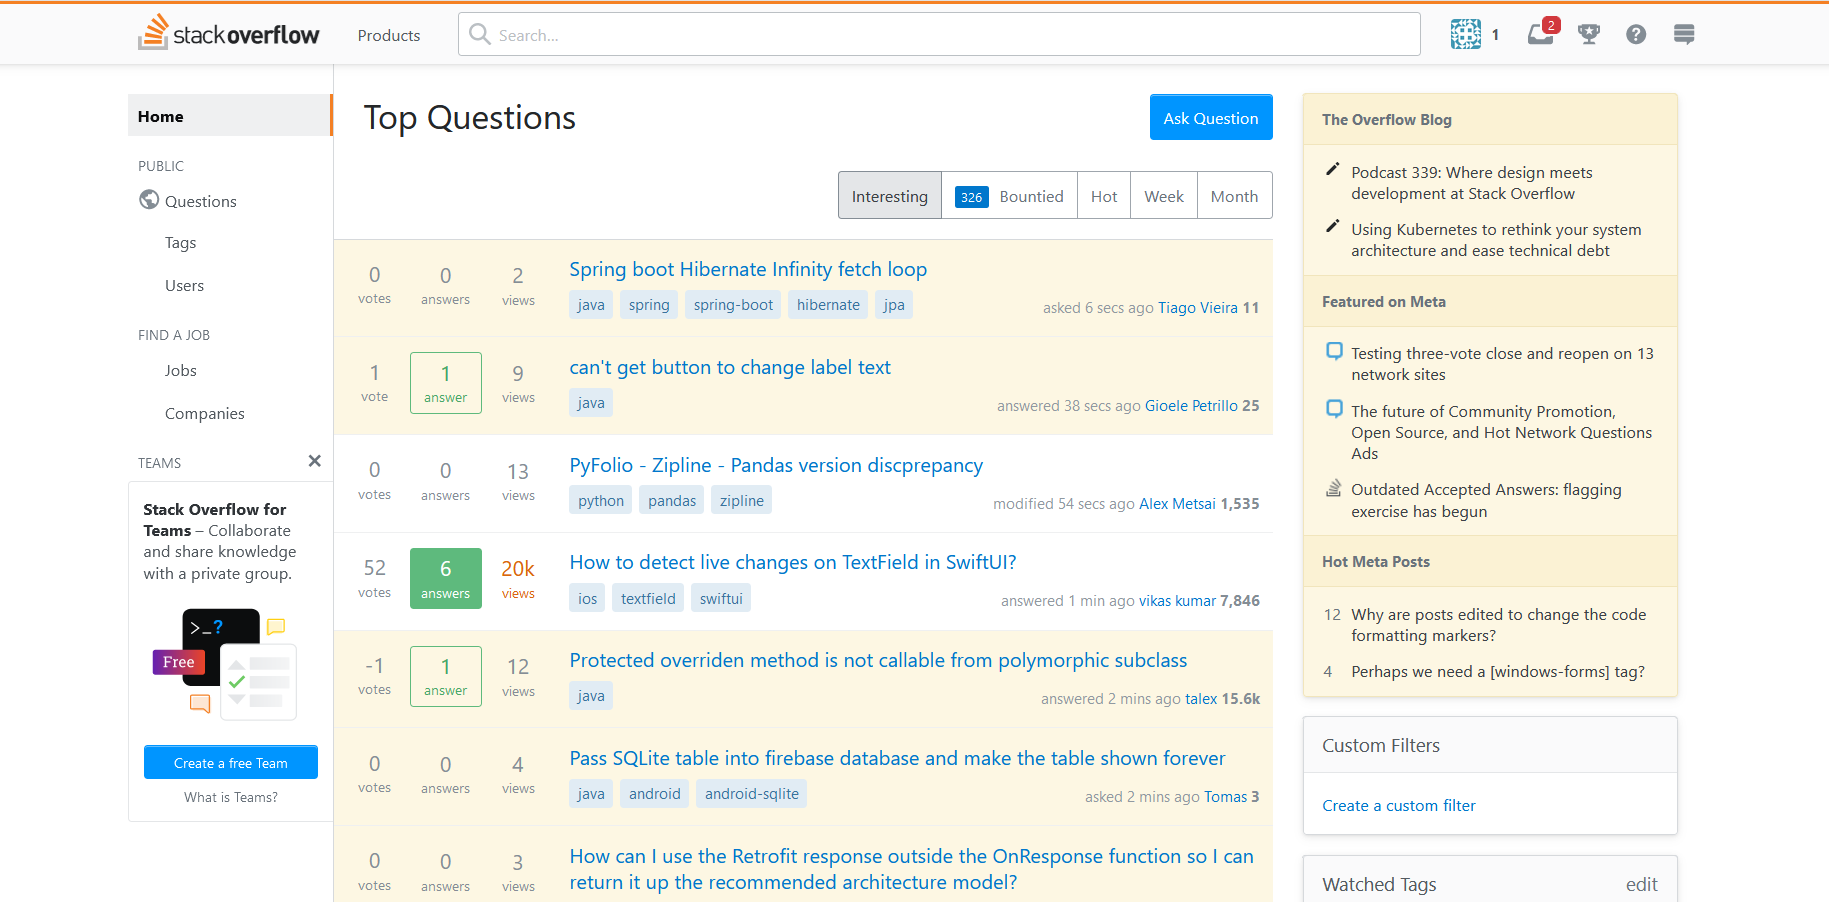Click the python tag
The image size is (1829, 902).
[601, 501]
